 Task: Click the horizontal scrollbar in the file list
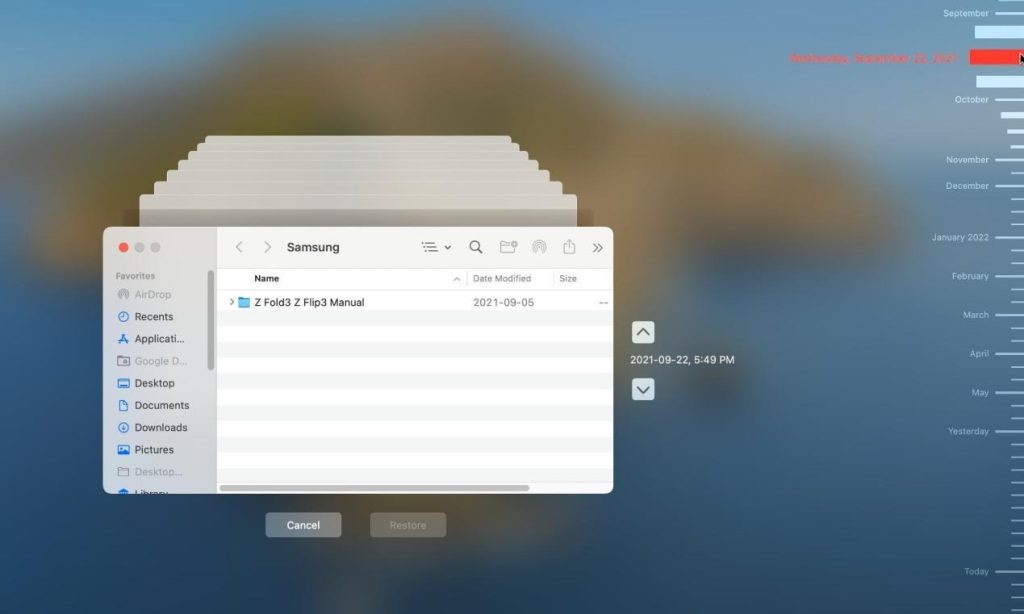pyautogui.click(x=374, y=488)
